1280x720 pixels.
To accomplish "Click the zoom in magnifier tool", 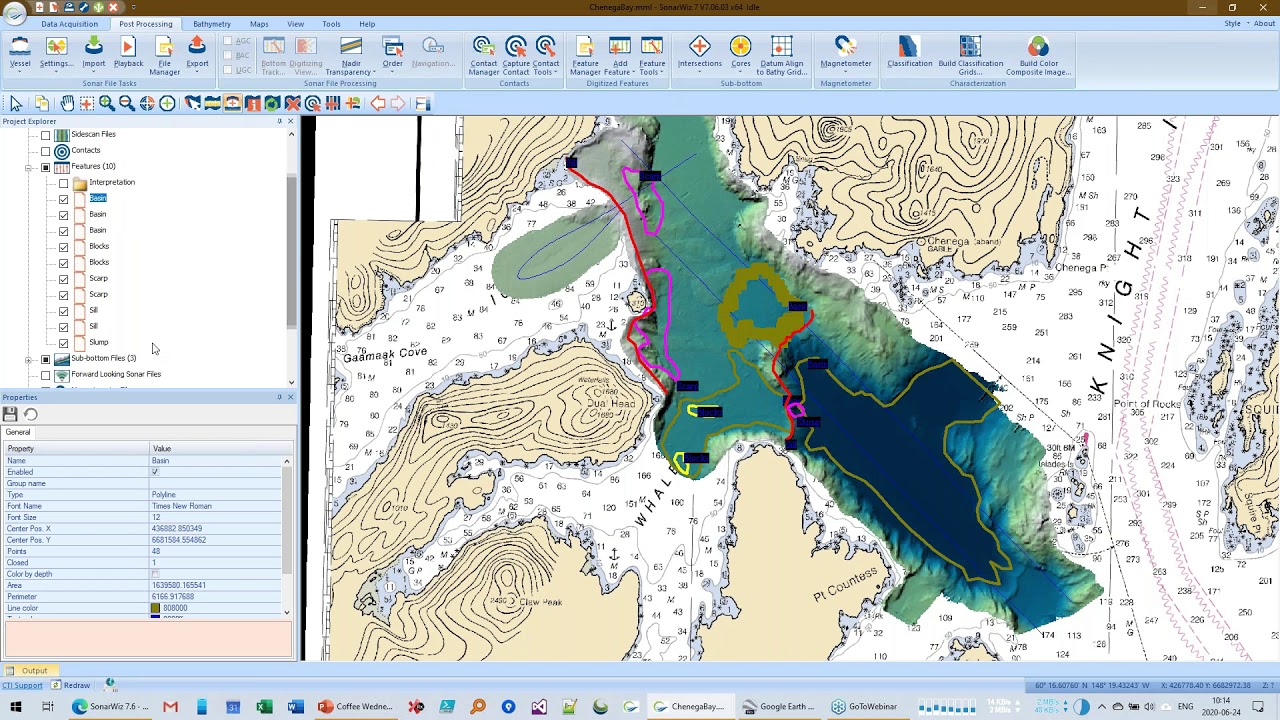I will pyautogui.click(x=106, y=103).
